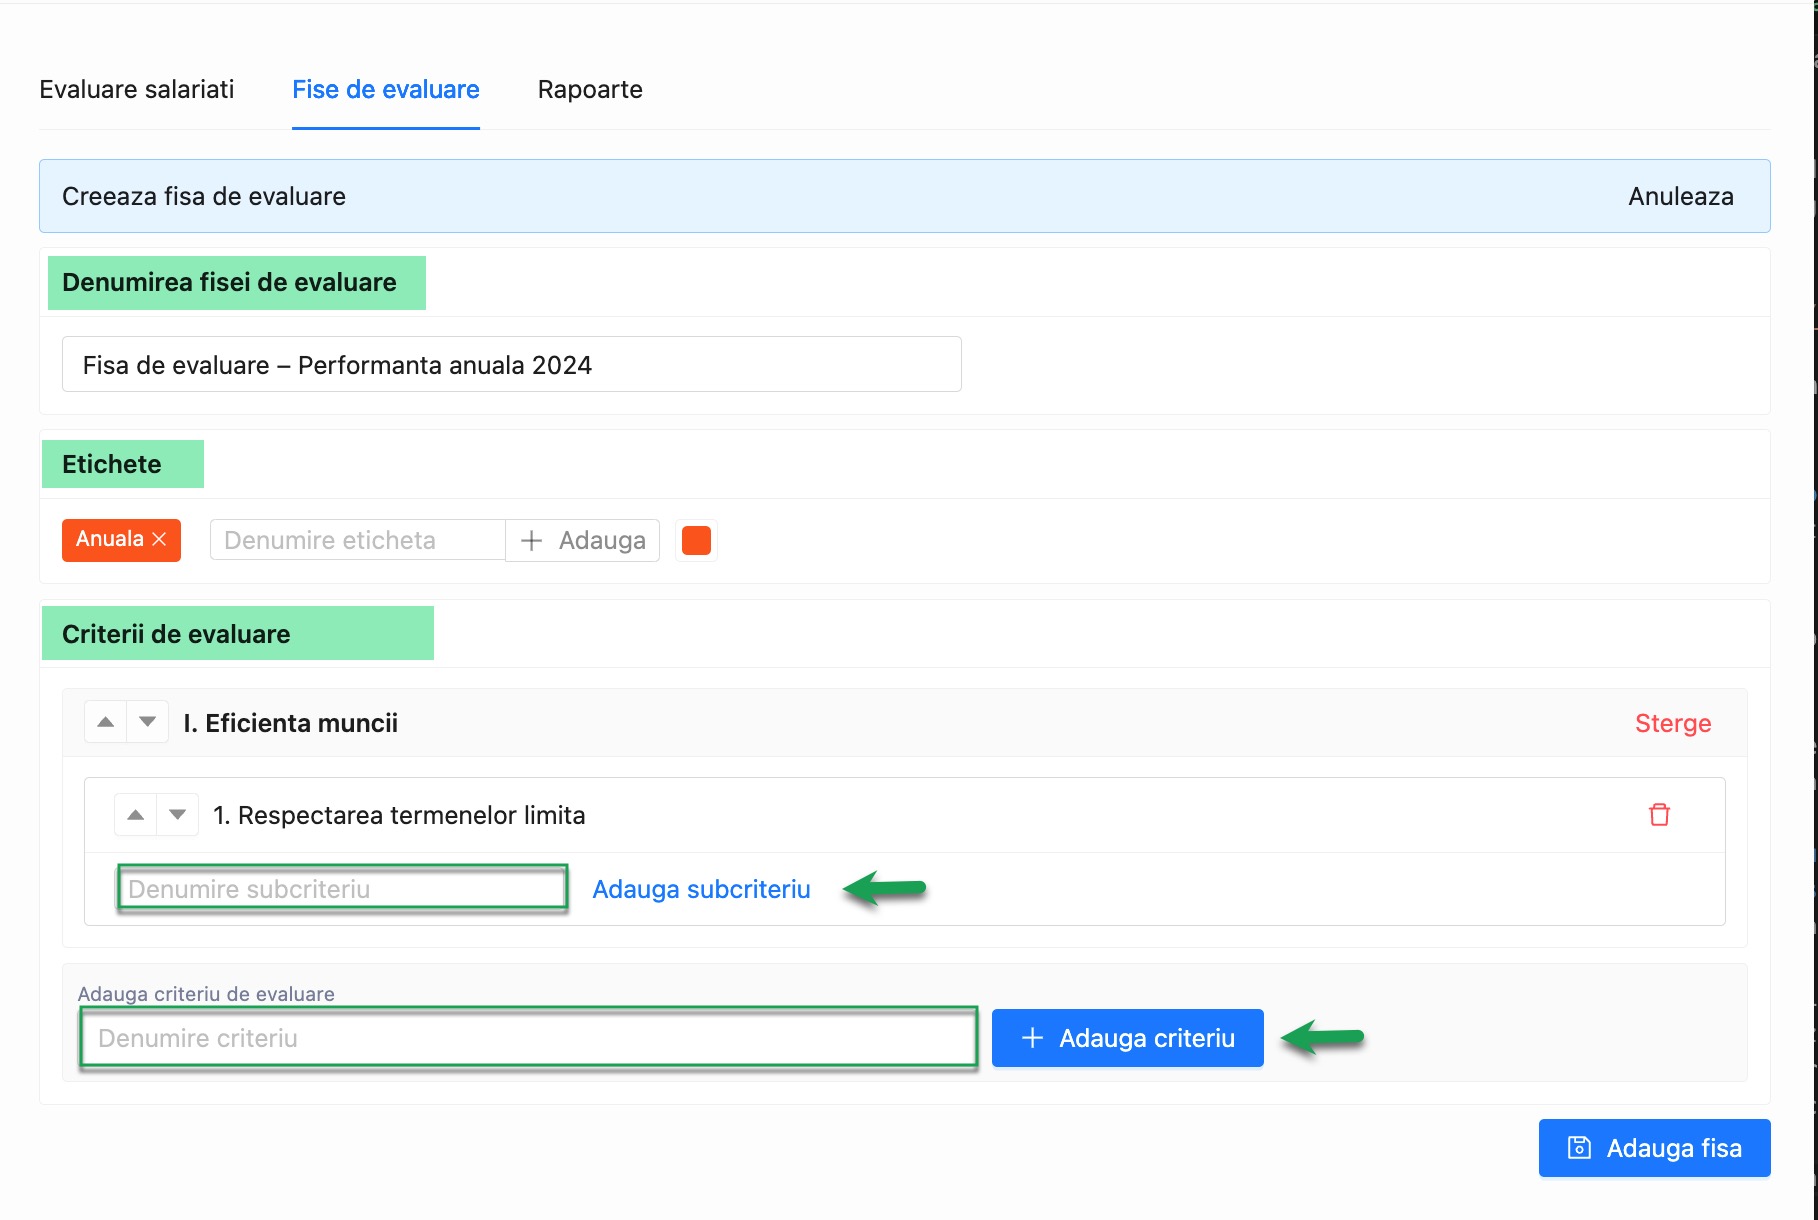
Task: Click the 1. Respectarea termenelor limita text
Action: [x=399, y=815]
